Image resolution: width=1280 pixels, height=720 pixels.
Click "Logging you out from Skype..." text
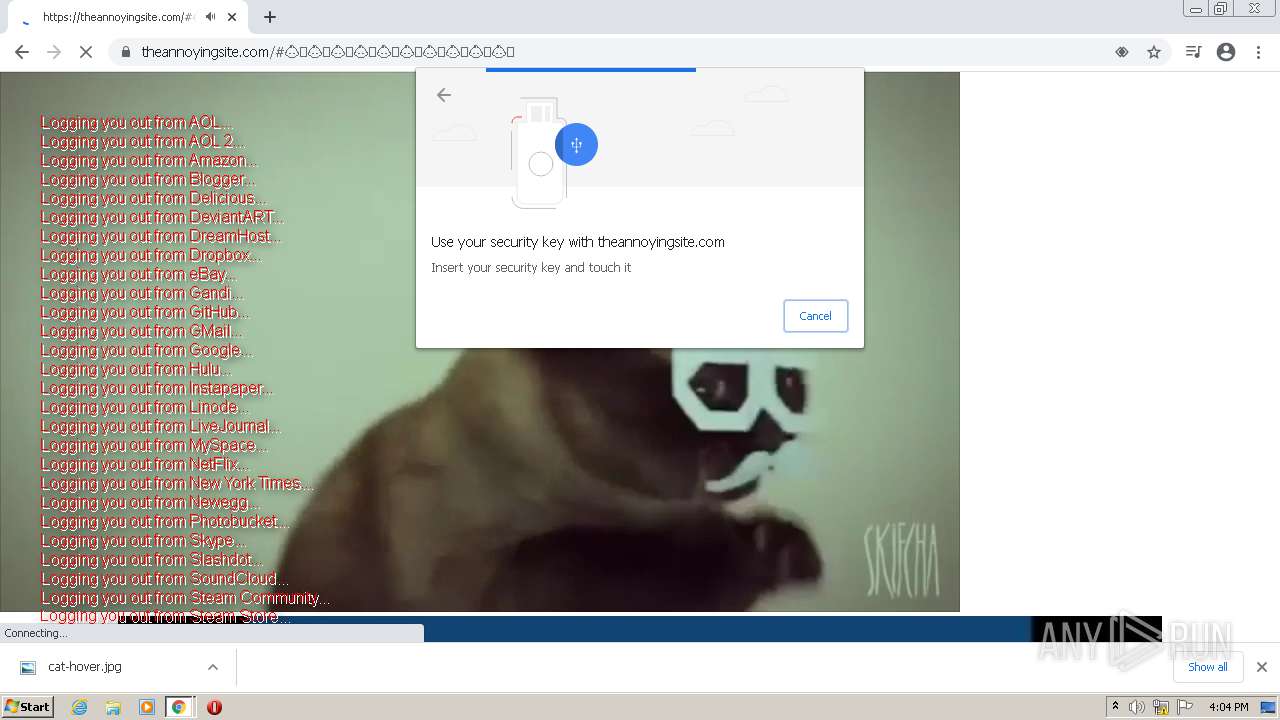click(143, 540)
